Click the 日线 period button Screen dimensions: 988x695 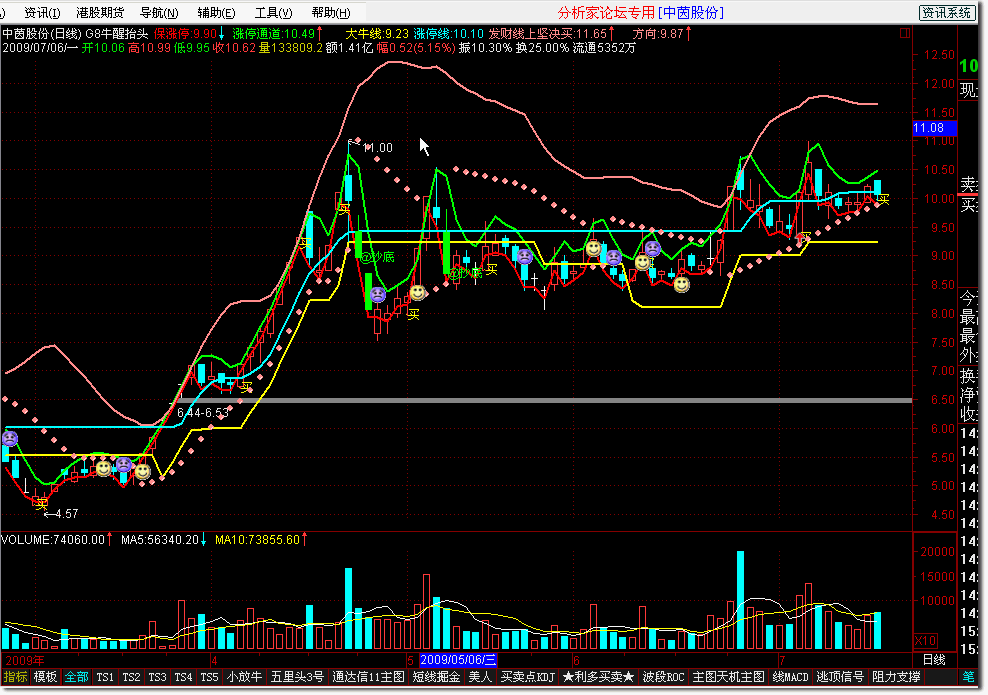(934, 660)
